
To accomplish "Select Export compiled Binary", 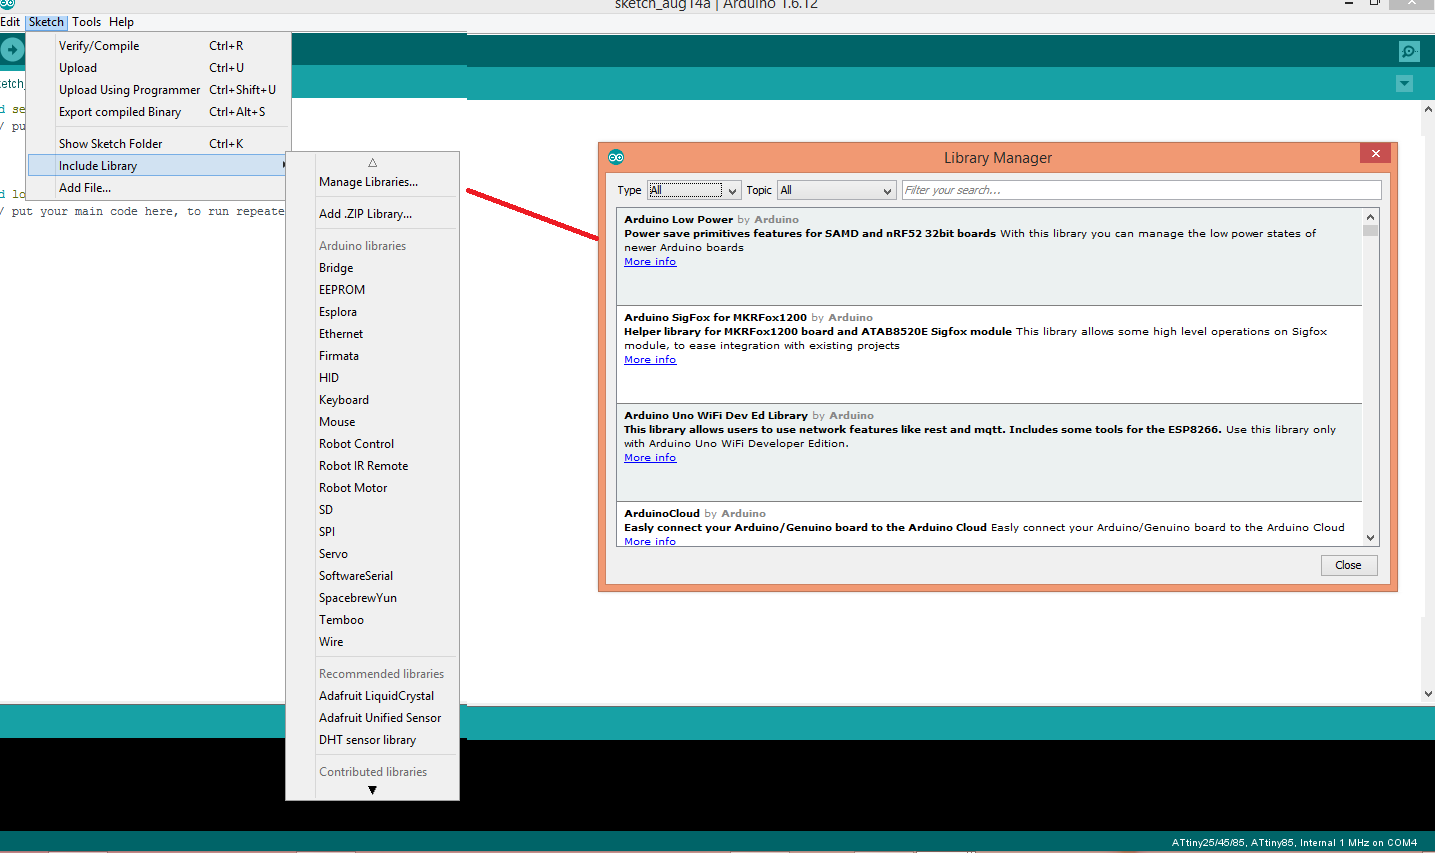I will pyautogui.click(x=159, y=112).
